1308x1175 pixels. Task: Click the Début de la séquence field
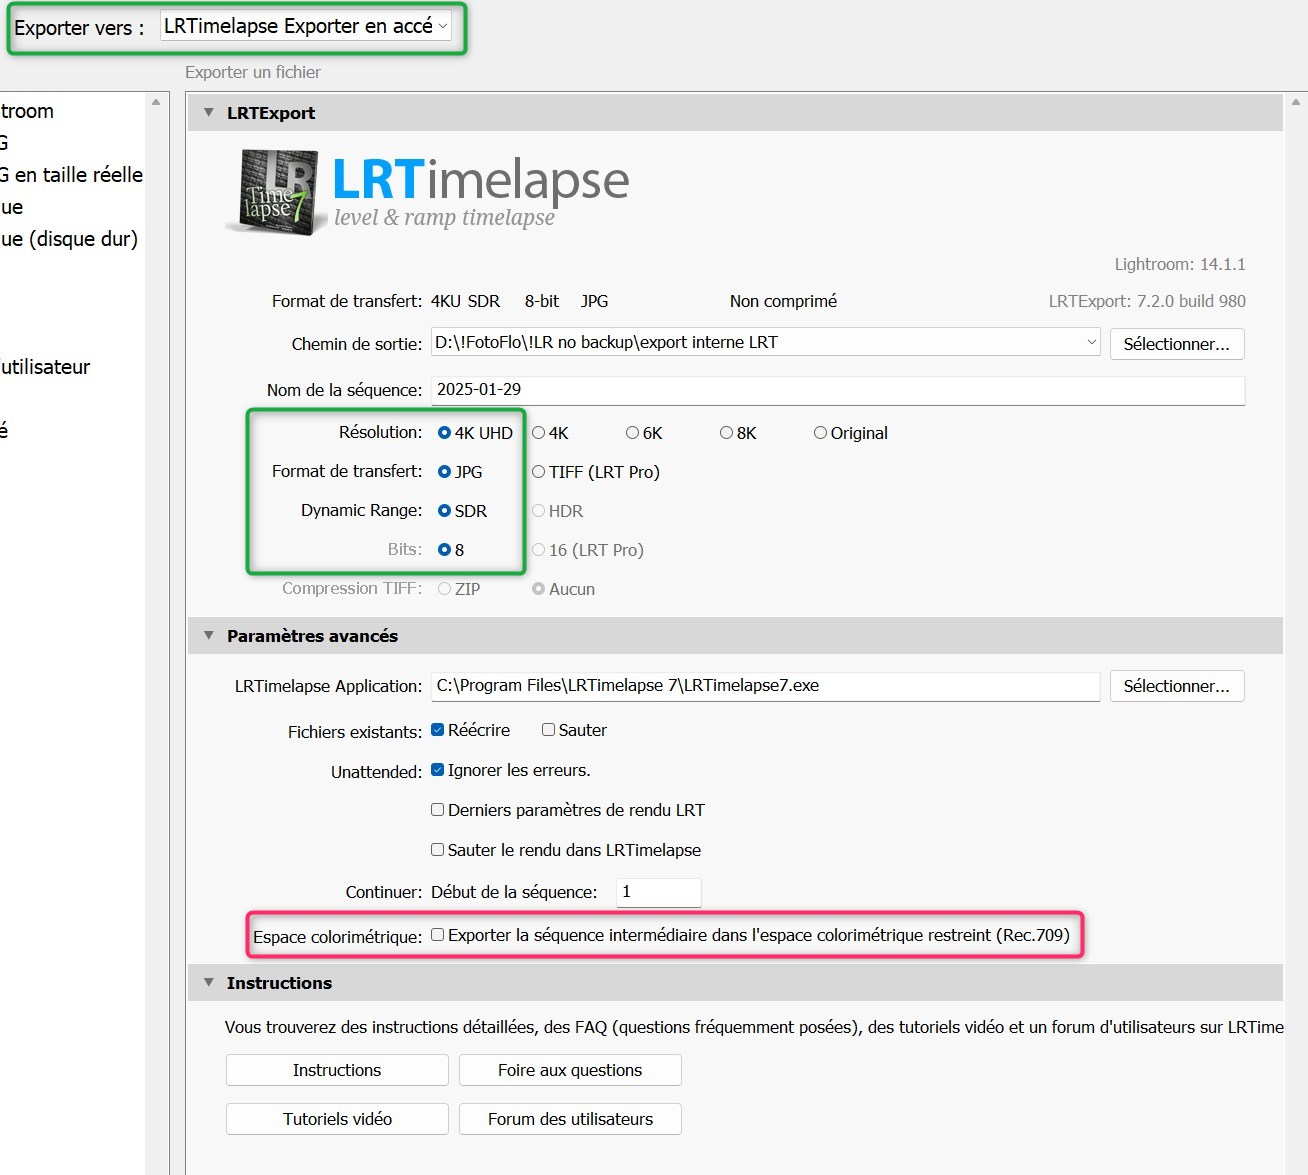pos(659,892)
